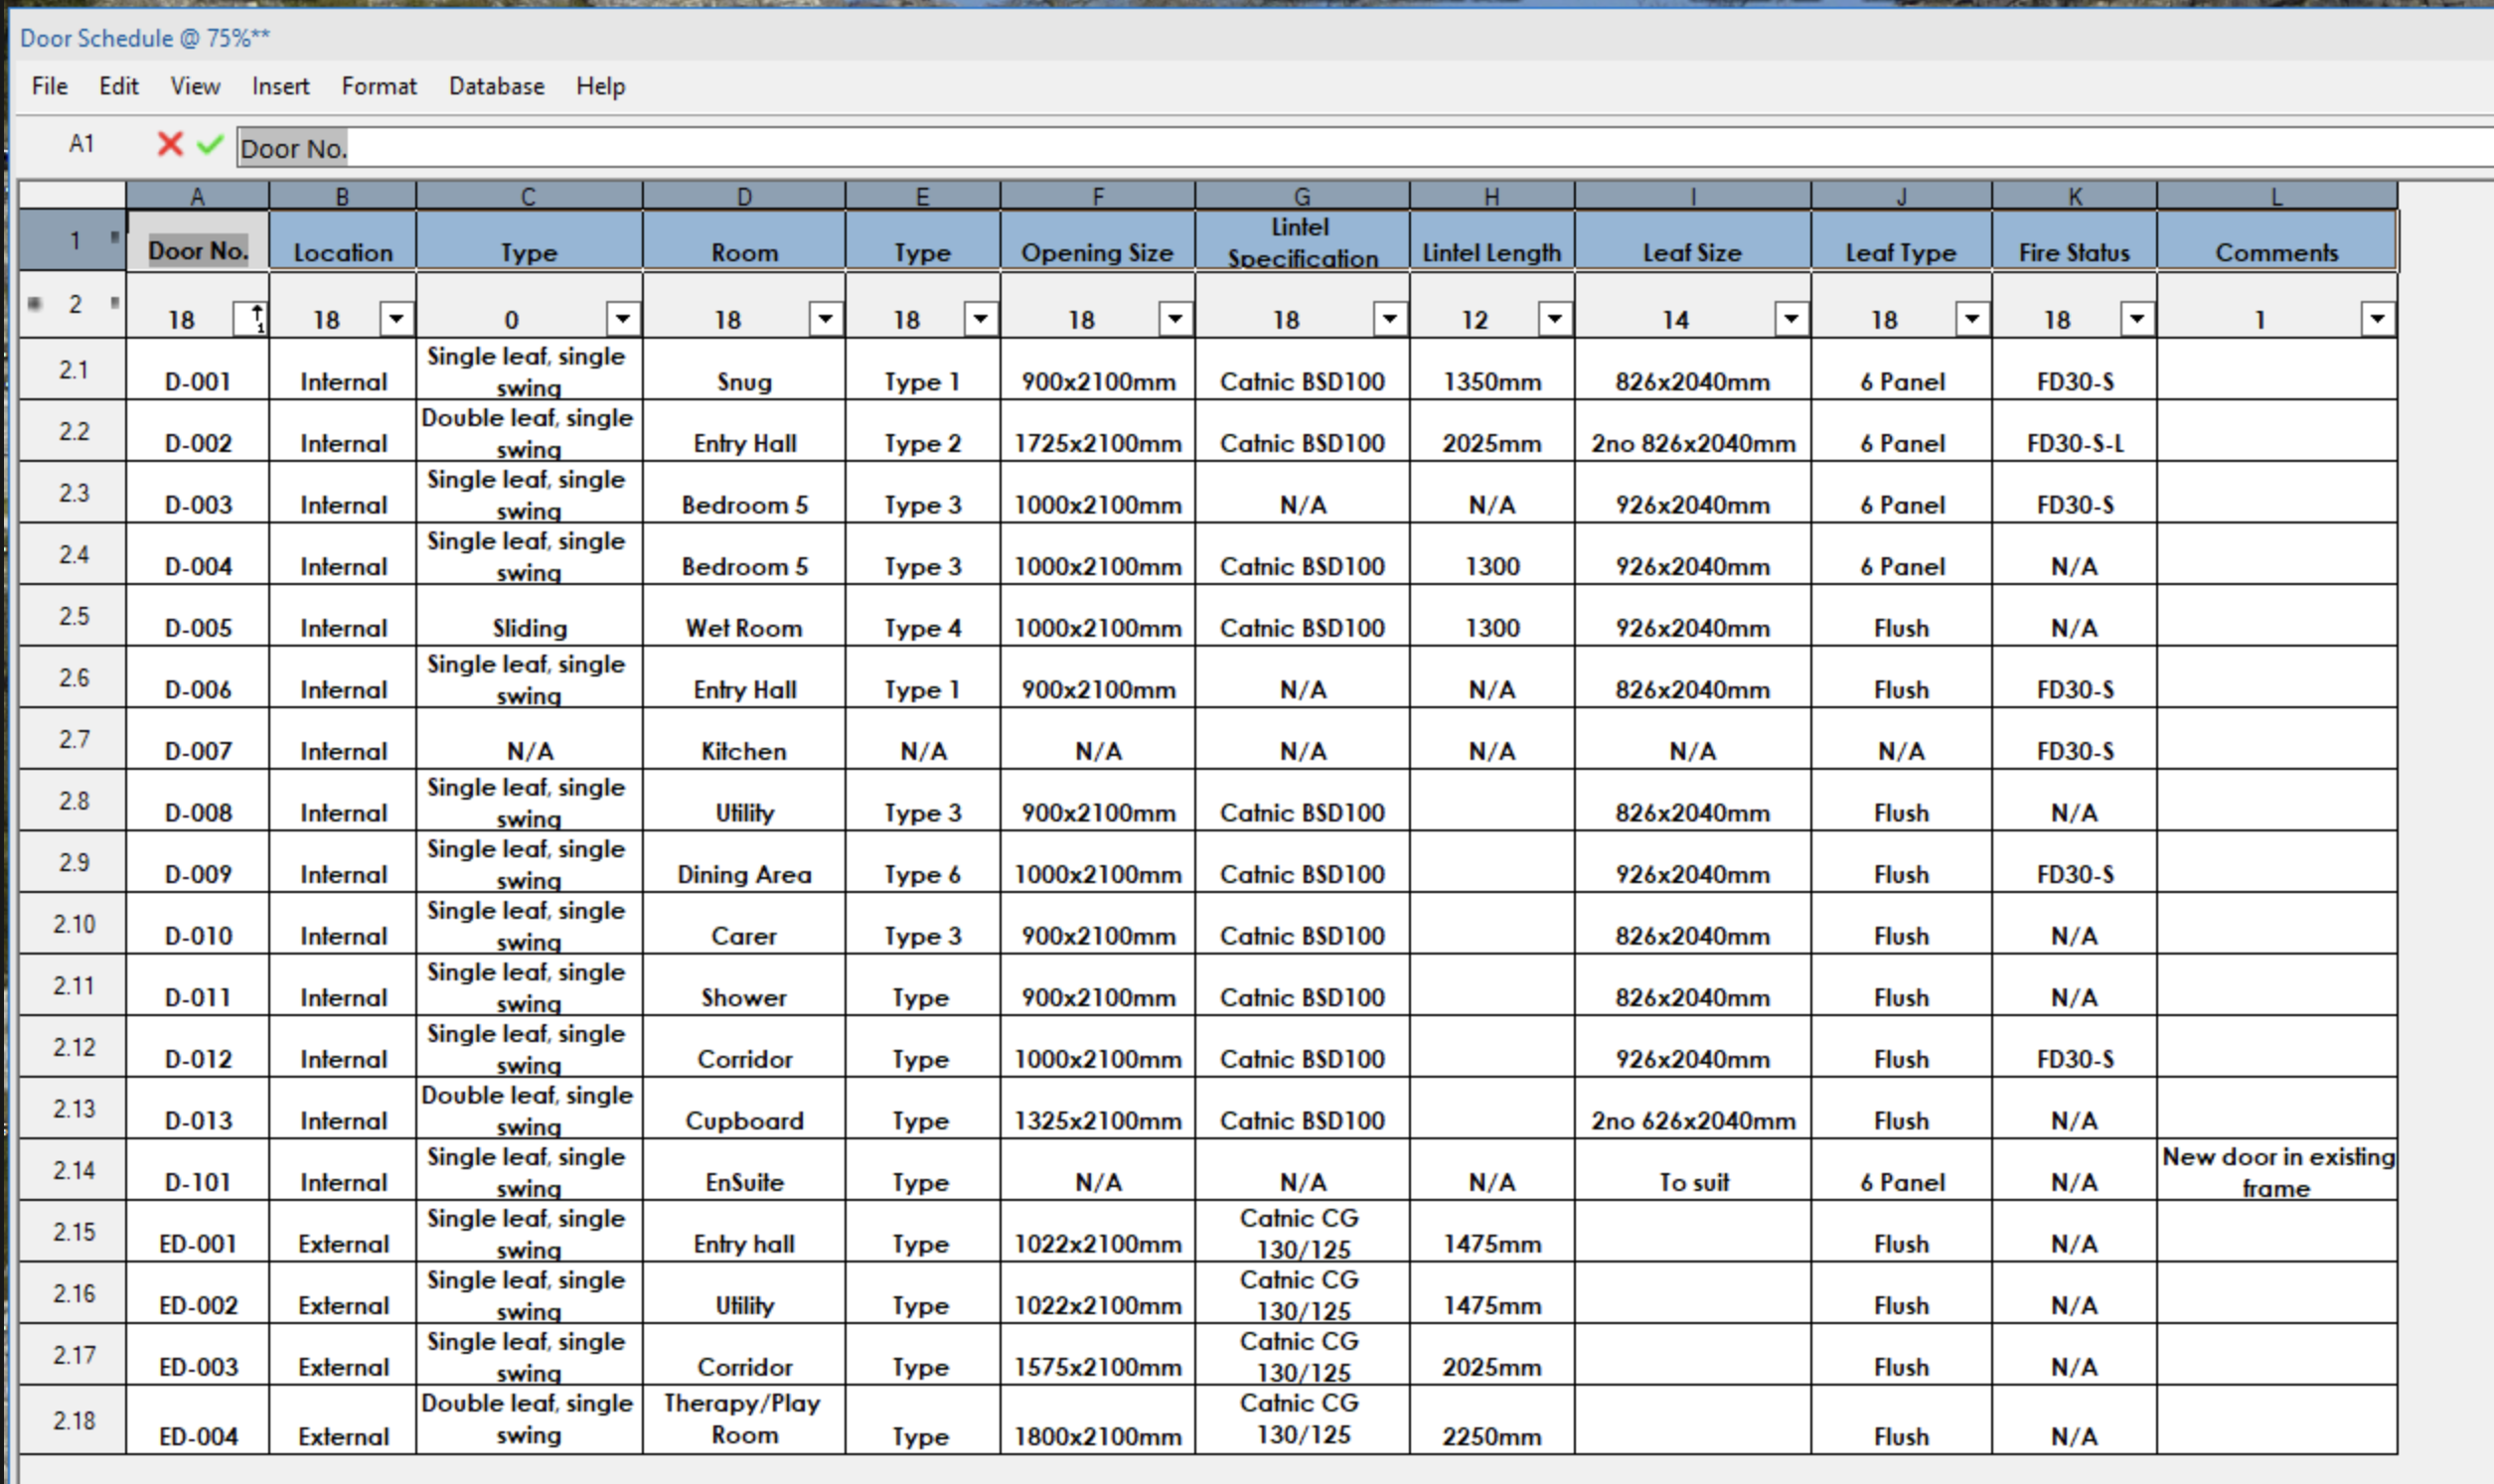Open the Fire Status column dropdown
The width and height of the screenshot is (2494, 1484).
coord(2138,318)
